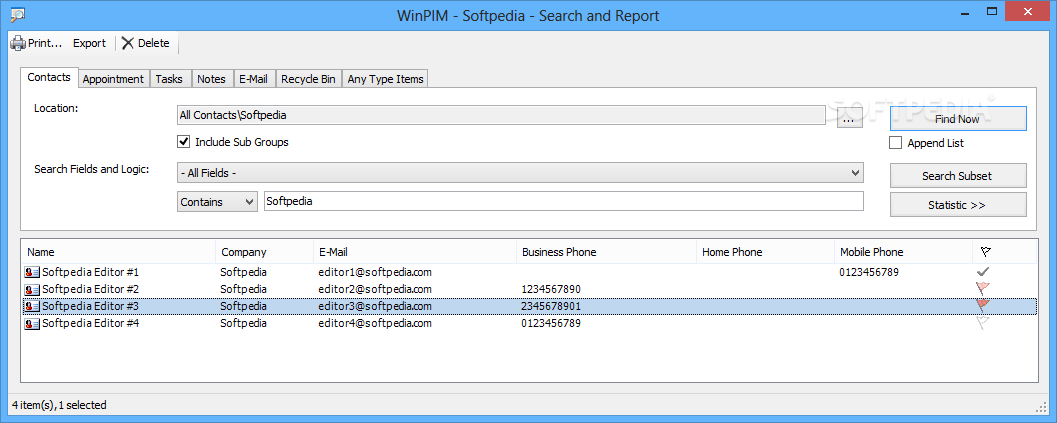The image size is (1057, 423).
Task: Sort by the Name column header
Action: [x=119, y=252]
